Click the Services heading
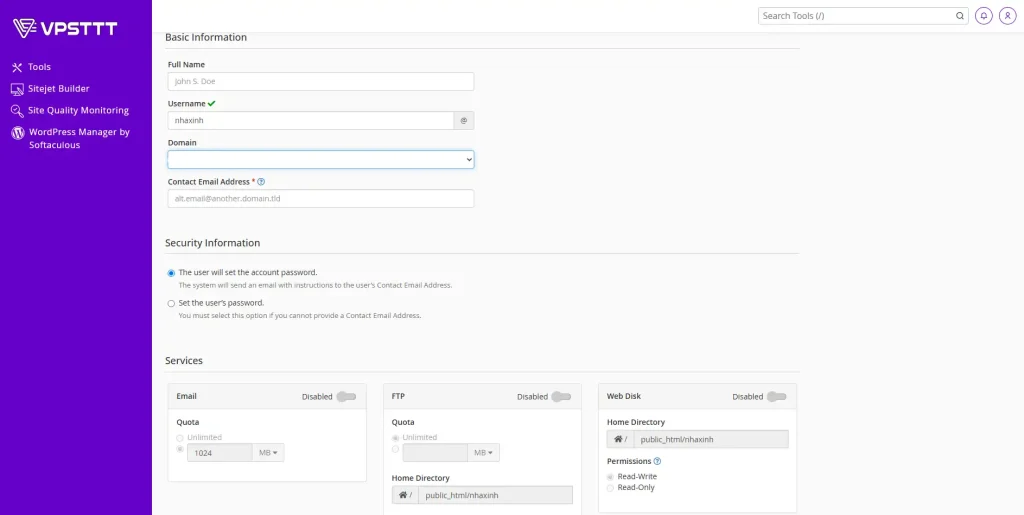 click(184, 360)
